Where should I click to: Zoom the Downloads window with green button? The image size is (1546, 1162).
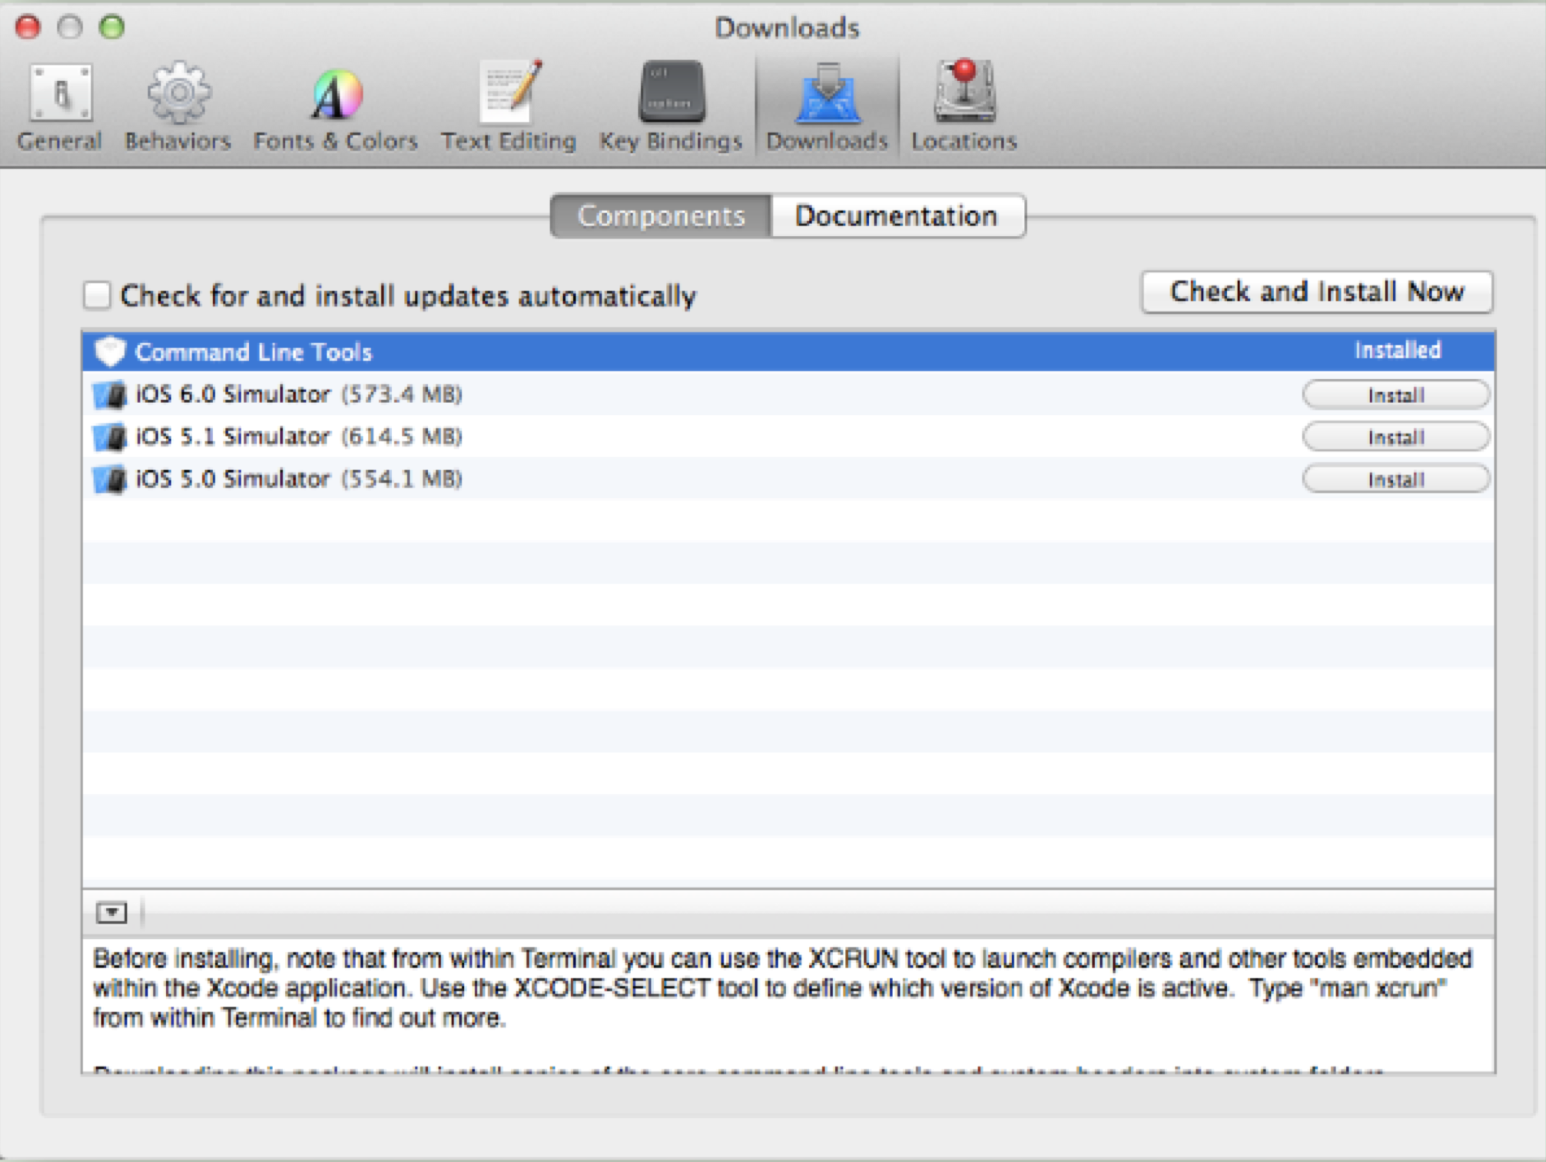coord(112,27)
